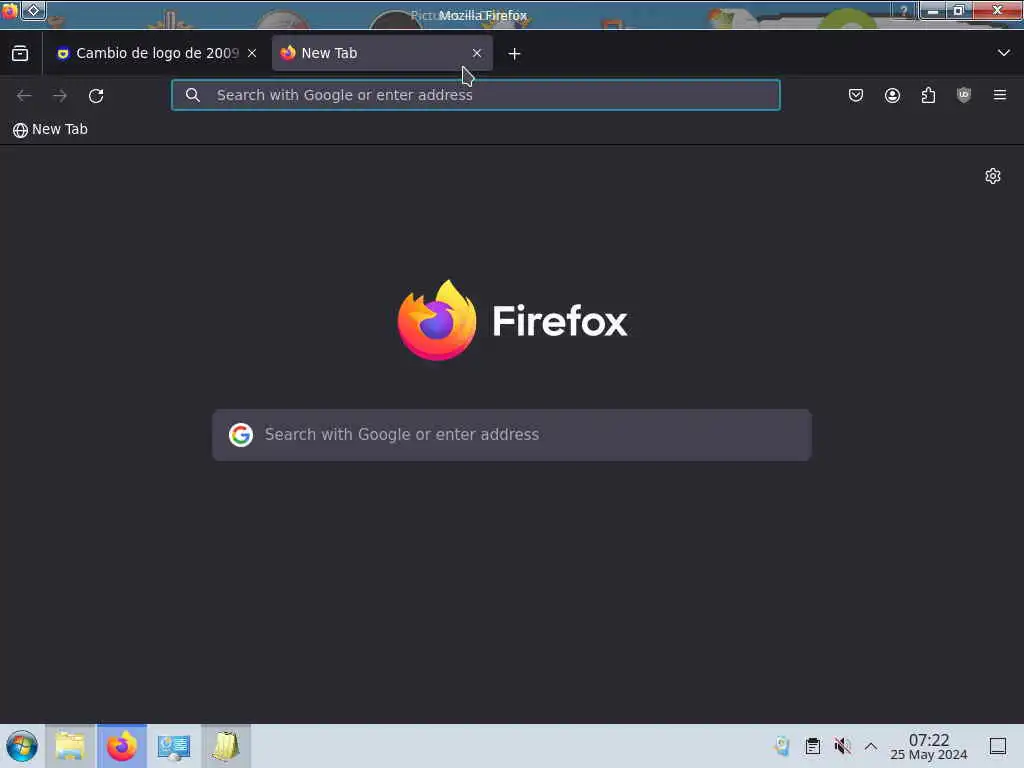Open the New Tab bookmark in bookmarks toolbar
Viewport: 1024px width, 768px height.
[50, 129]
